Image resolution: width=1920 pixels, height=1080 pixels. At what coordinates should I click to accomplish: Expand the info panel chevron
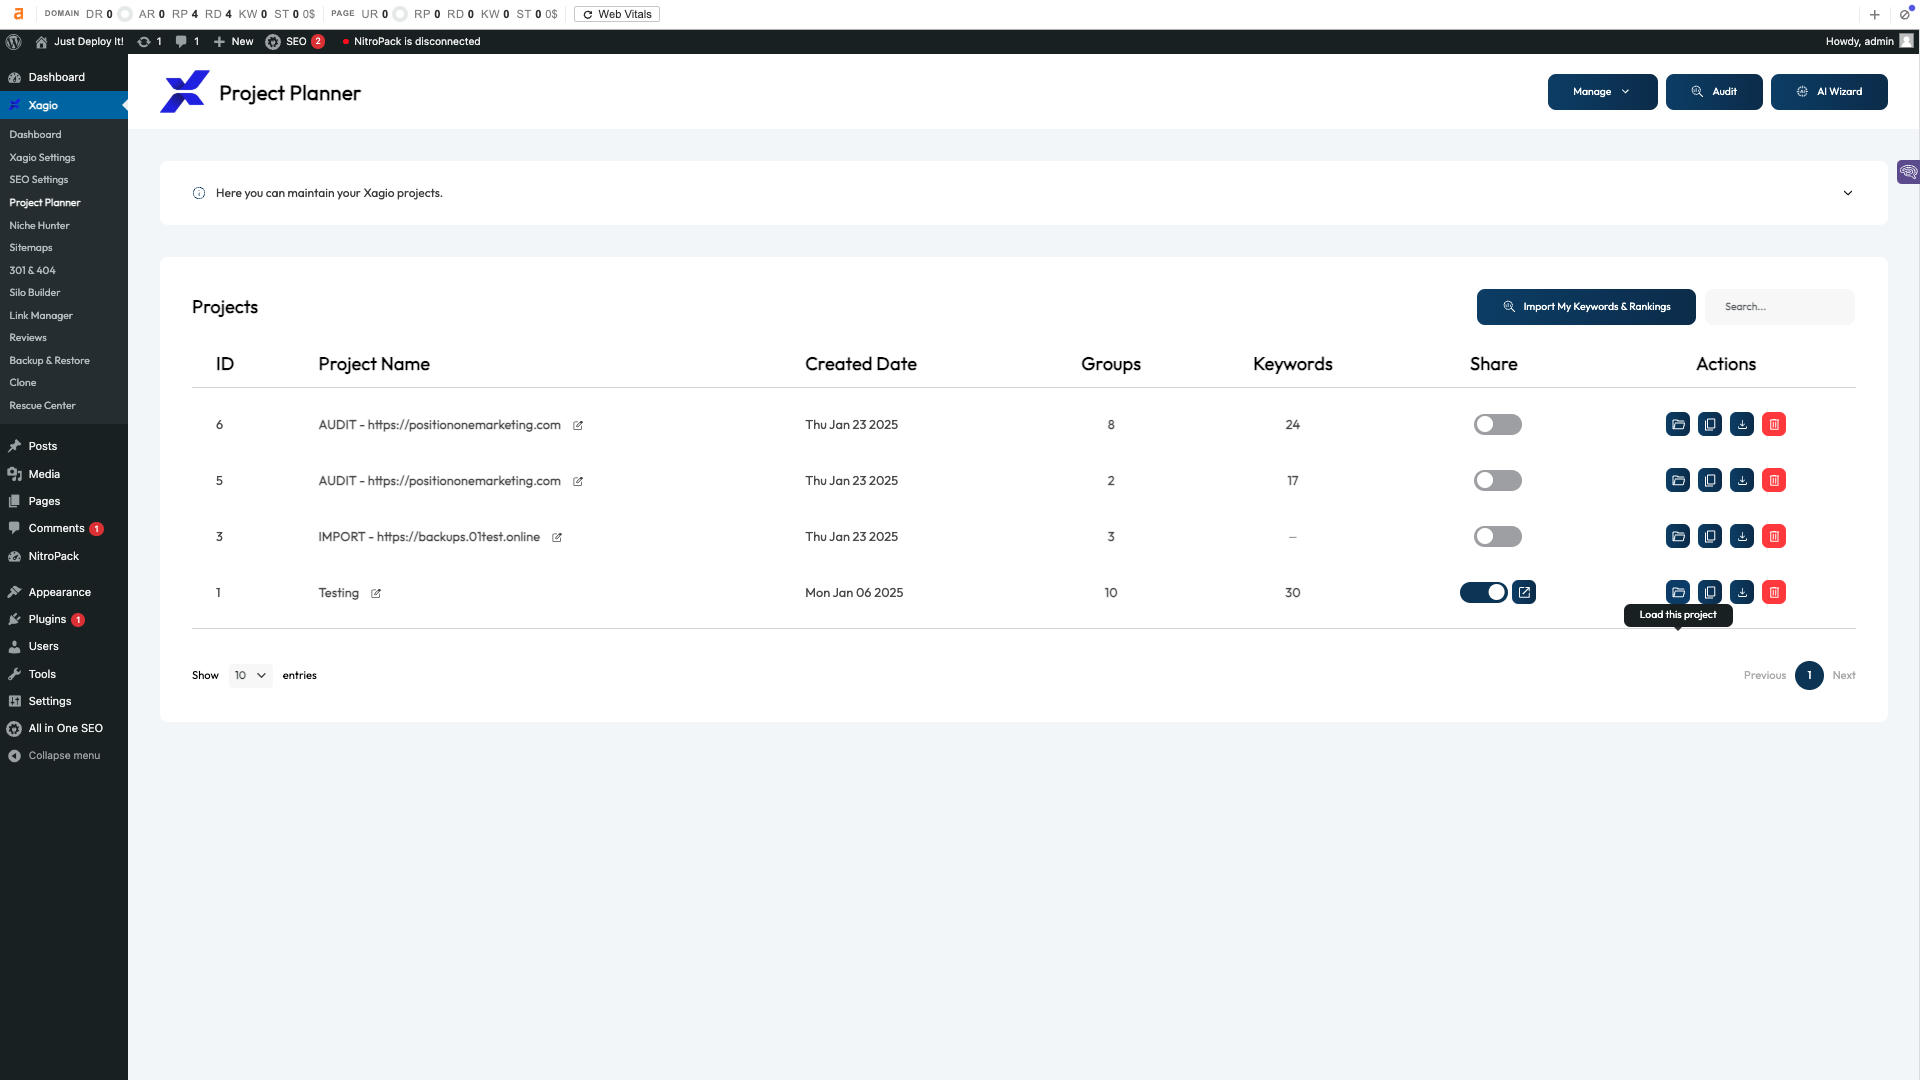1848,193
